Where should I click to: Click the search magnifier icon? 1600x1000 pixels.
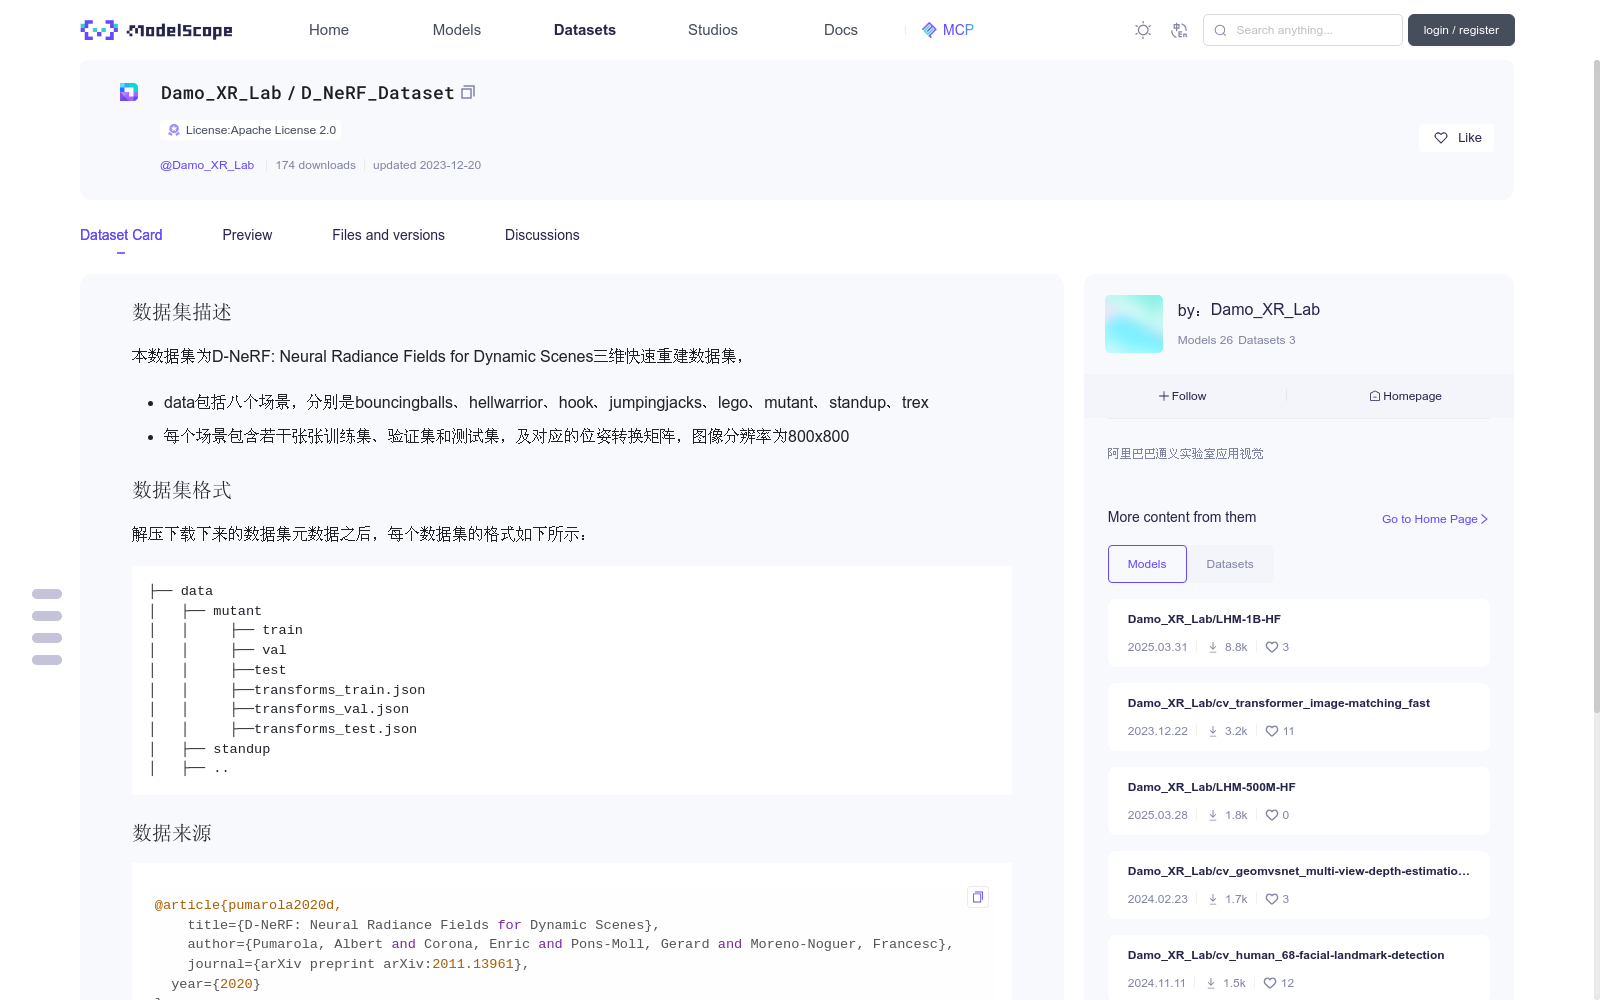coord(1220,30)
